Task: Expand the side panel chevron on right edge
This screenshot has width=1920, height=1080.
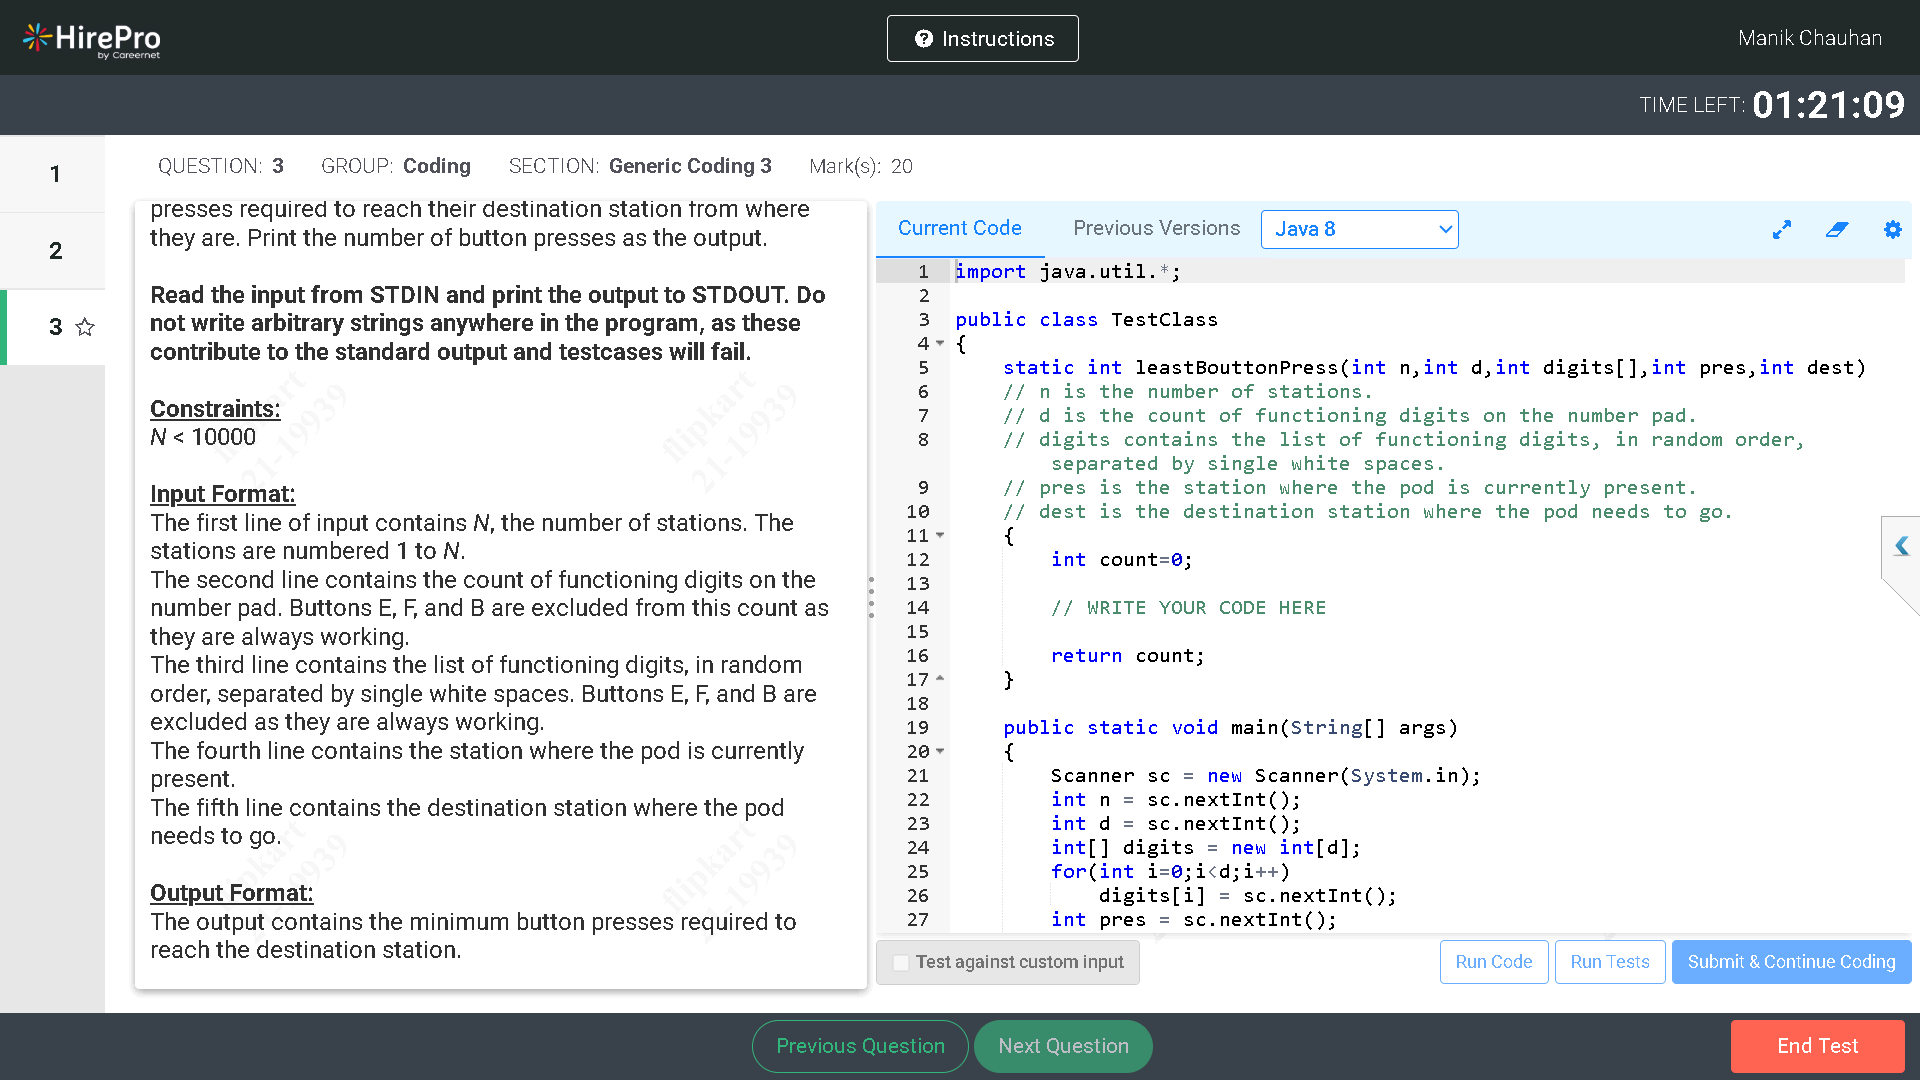Action: 1901,546
